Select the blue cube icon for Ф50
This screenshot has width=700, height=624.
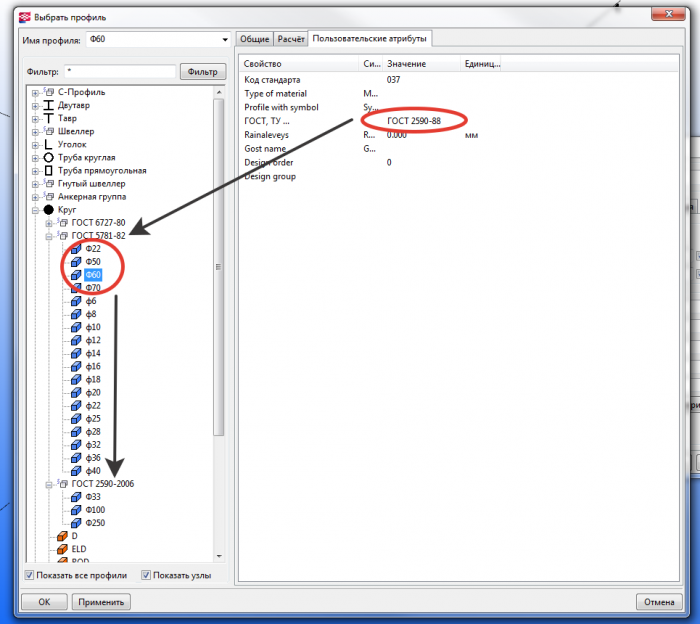76,262
